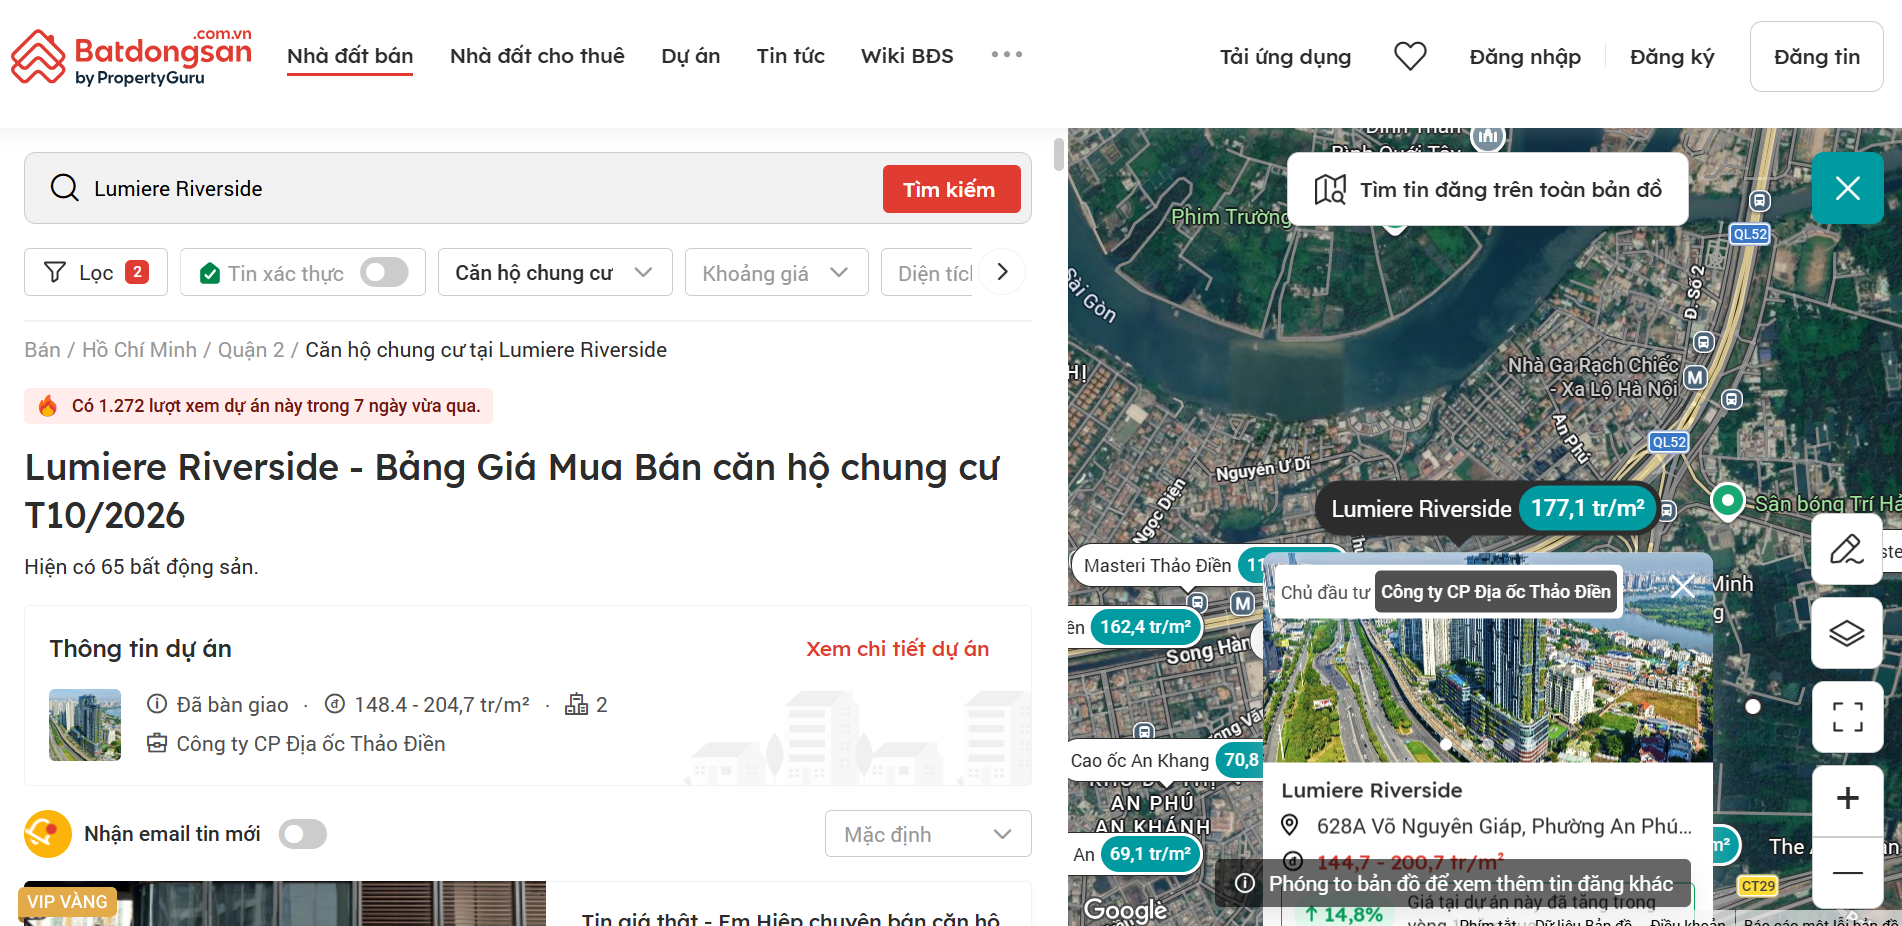Image resolution: width=1902 pixels, height=926 pixels.
Task: Click Quận 2 breadcrumb
Action: 251,350
